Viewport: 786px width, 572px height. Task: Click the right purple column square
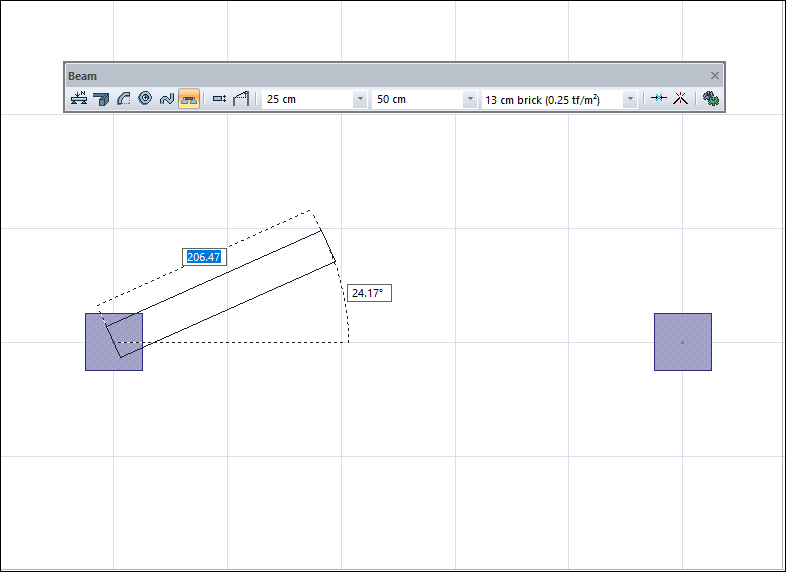[683, 342]
